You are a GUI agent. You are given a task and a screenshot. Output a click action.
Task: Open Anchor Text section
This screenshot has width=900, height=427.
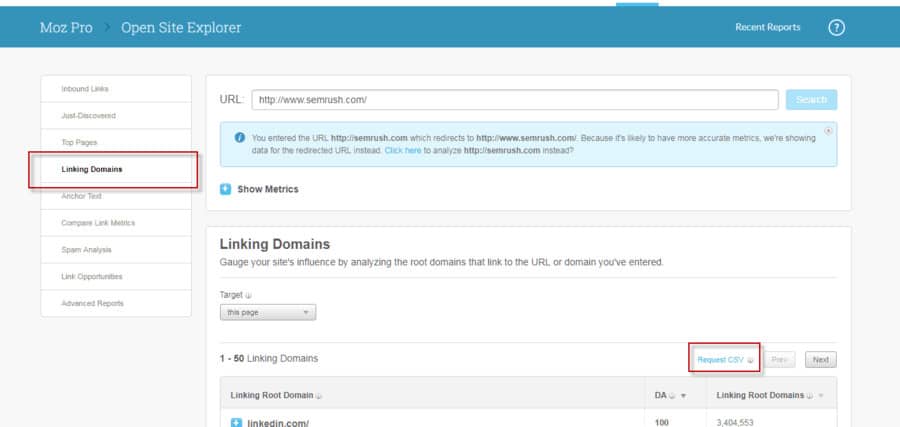click(82, 196)
